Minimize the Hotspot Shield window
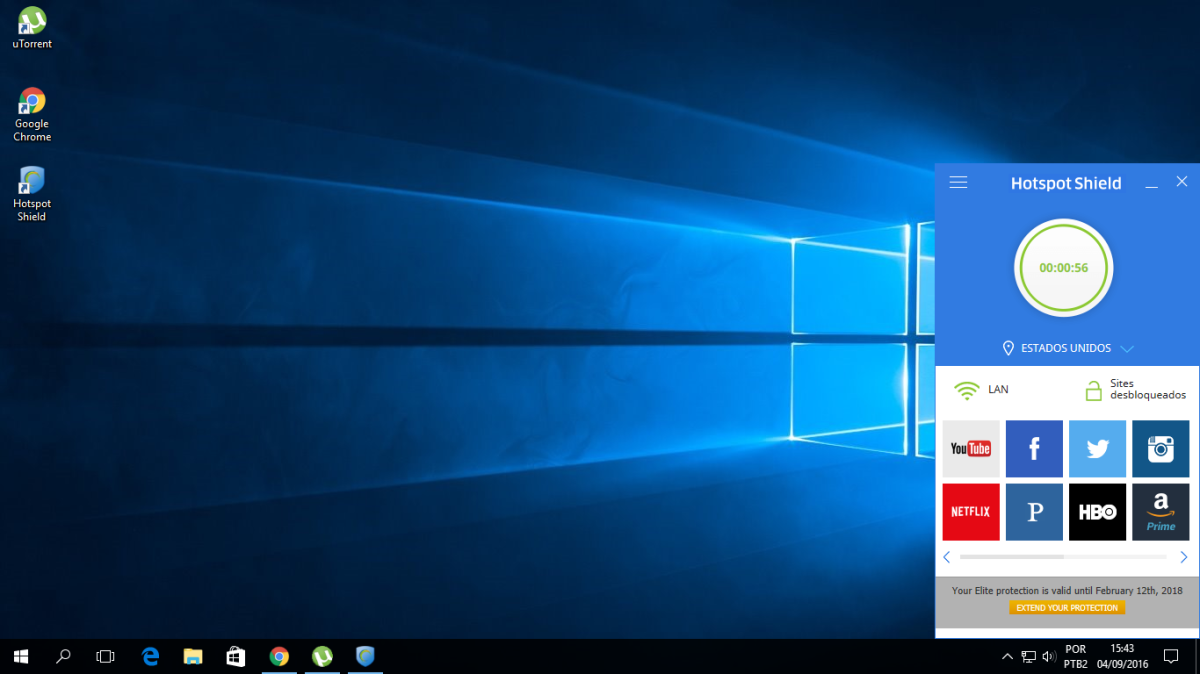The height and width of the screenshot is (674, 1200). tap(1152, 184)
